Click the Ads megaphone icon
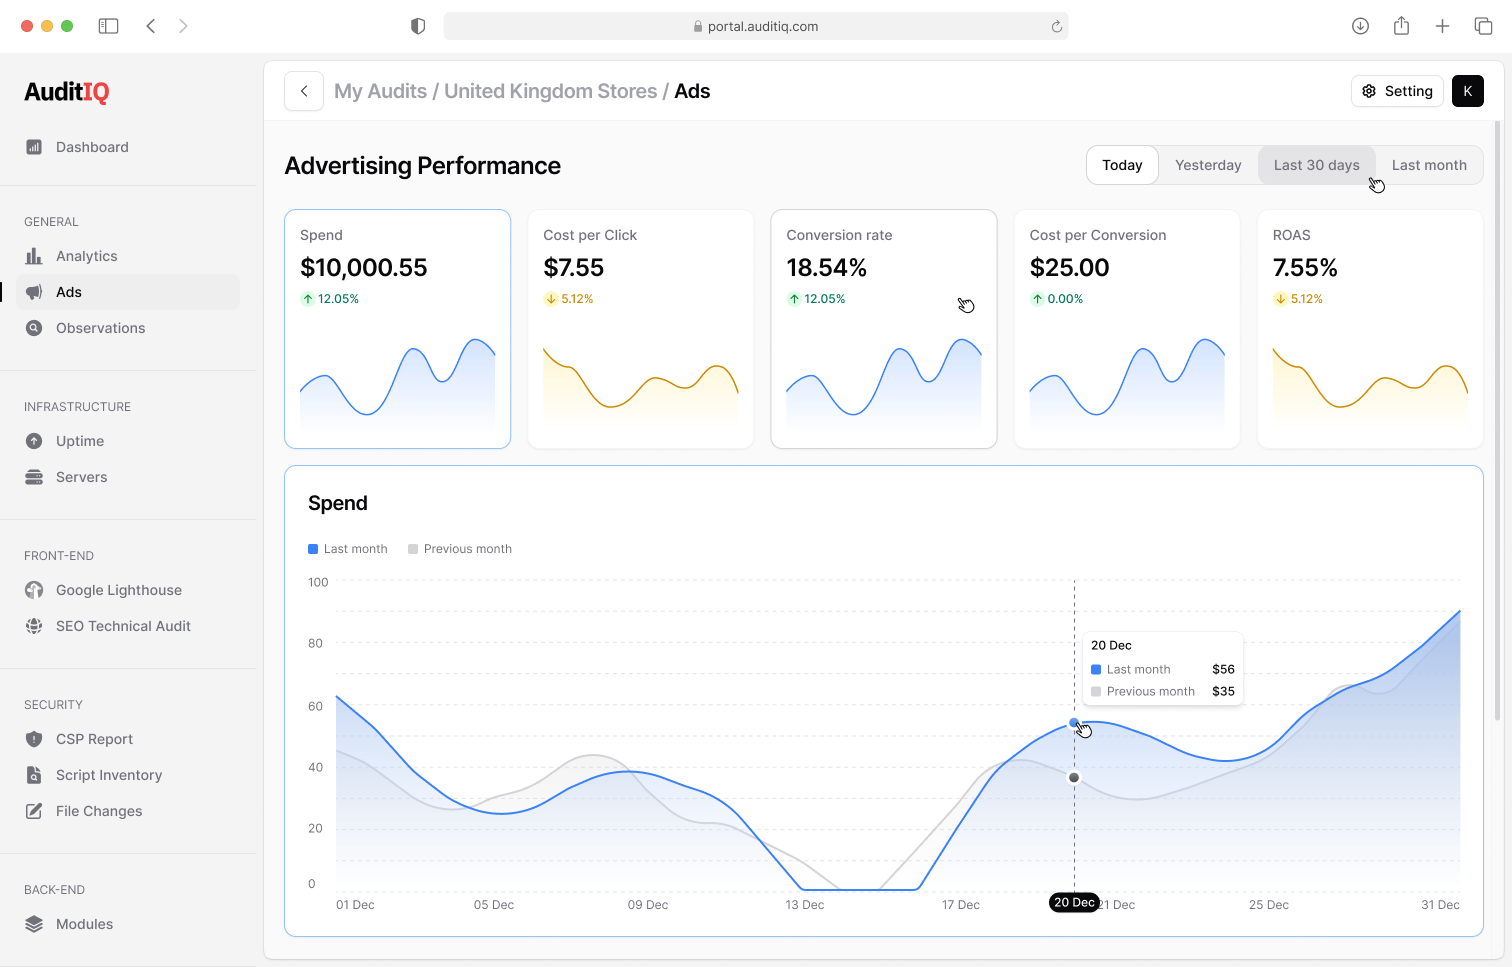1512x967 pixels. tap(34, 292)
